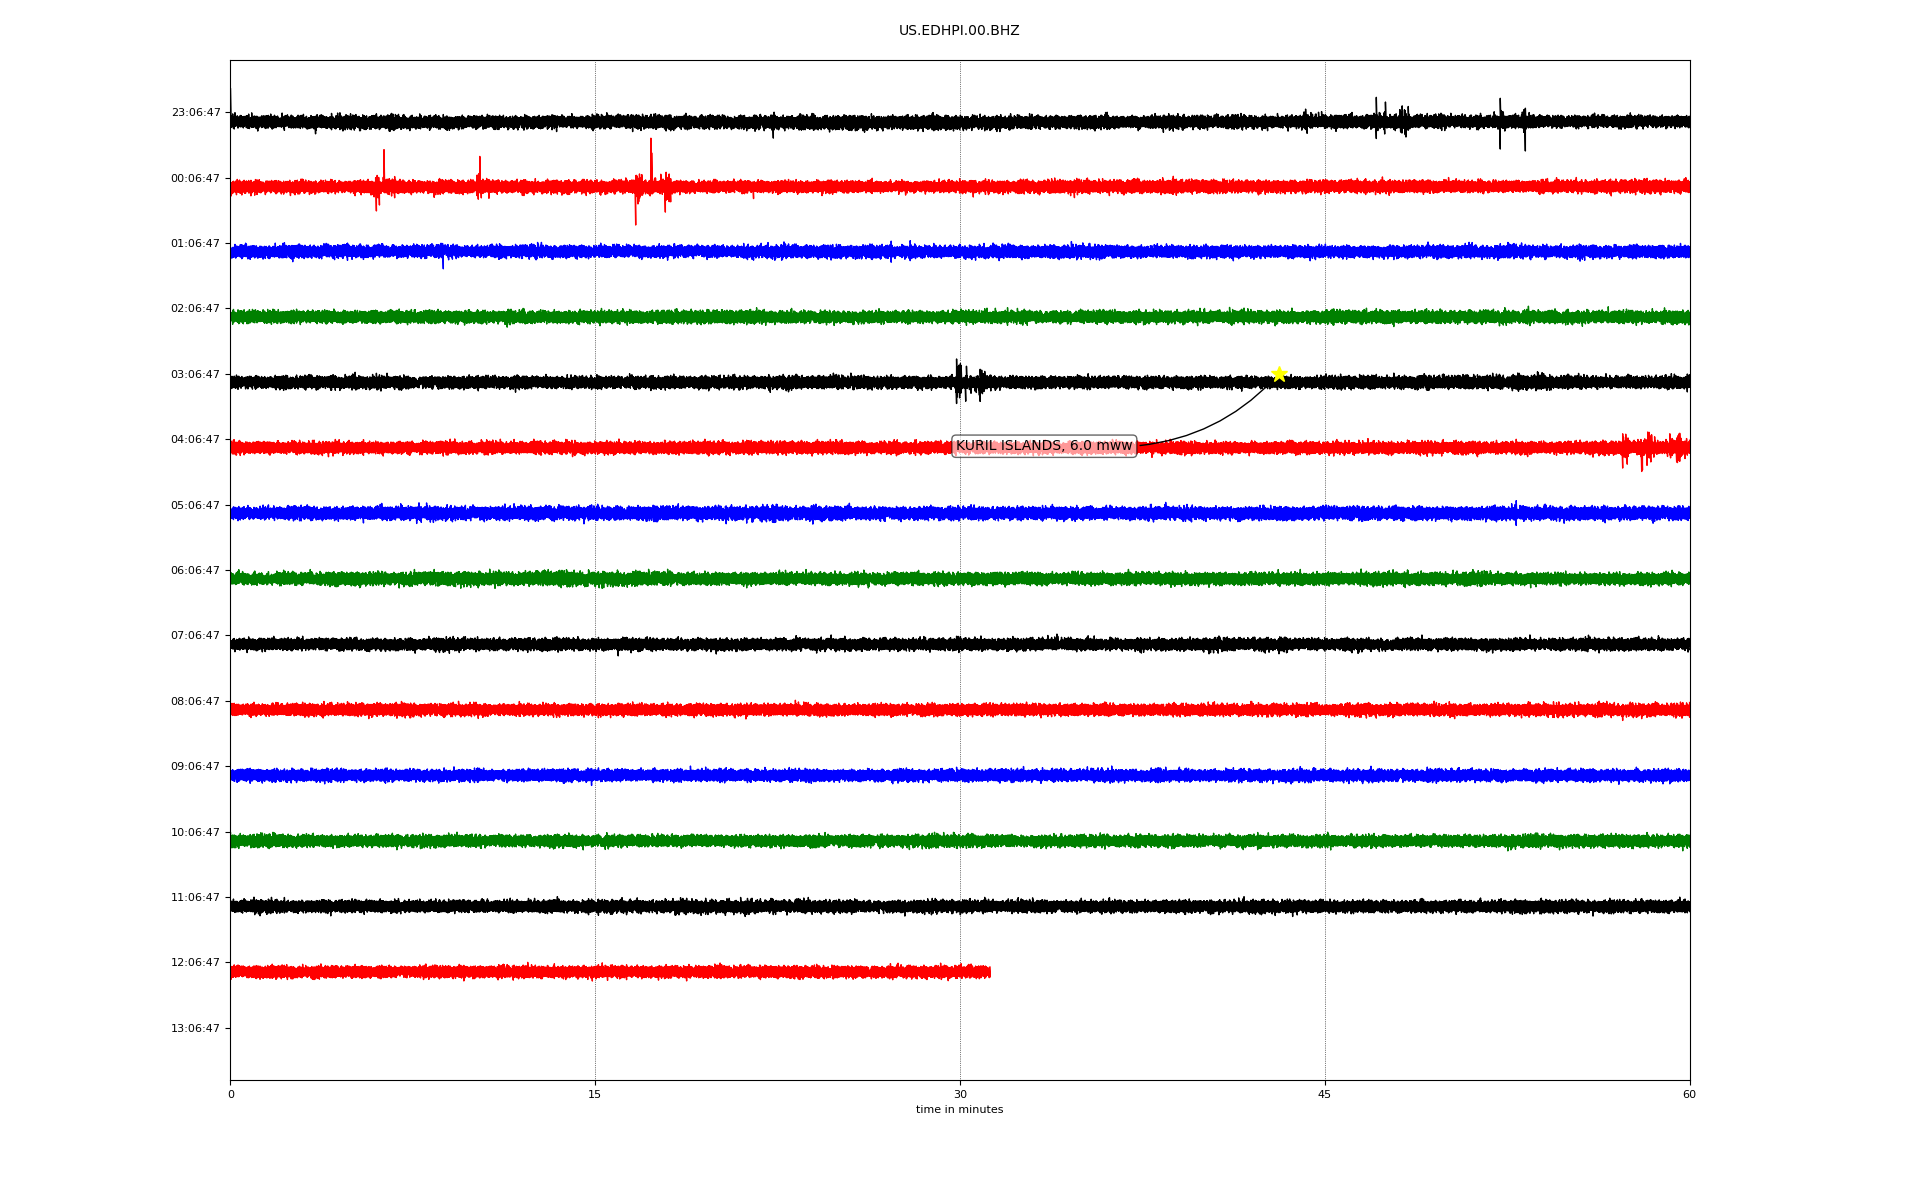The image size is (1920, 1200).
Task: Click the end of the partial 12:06:47 red trace
Action: (988, 972)
